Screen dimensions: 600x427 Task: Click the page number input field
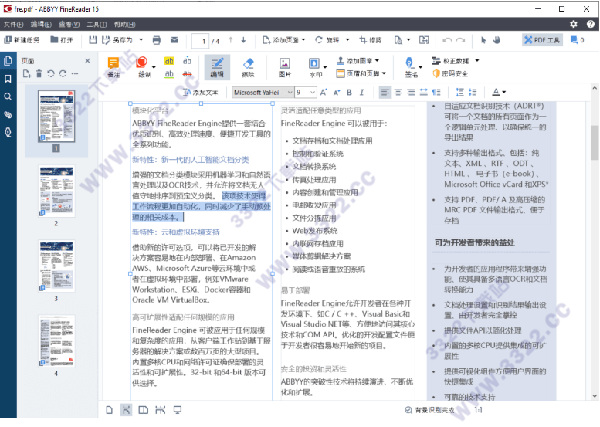pos(200,41)
